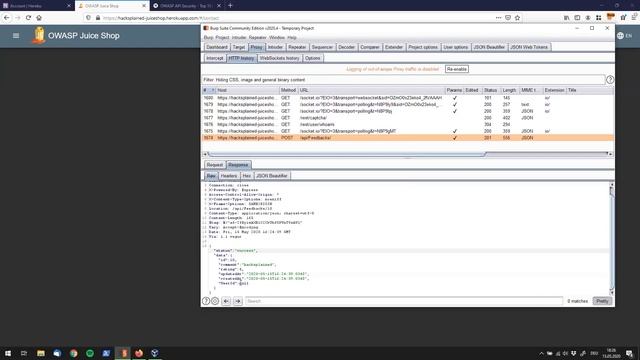Select the /rest/user/whoami request row
Image resolution: width=640 pixels, height=360 pixels.
(407, 124)
